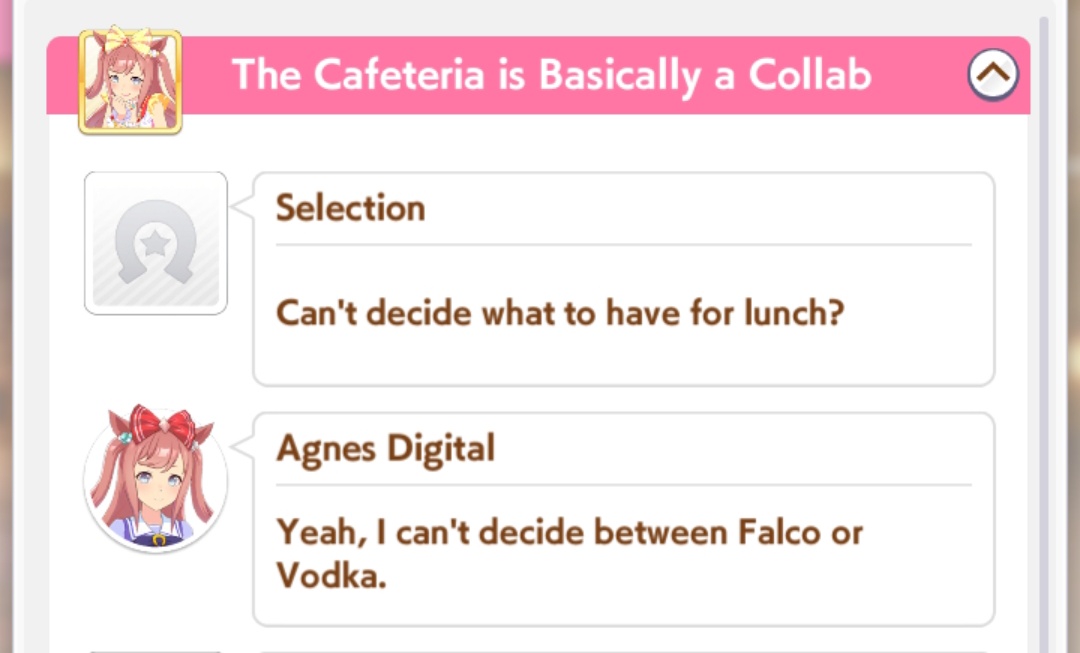The width and height of the screenshot is (1080, 653).
Task: Click the partially visible dialogue bubble at bottom
Action: 622,648
